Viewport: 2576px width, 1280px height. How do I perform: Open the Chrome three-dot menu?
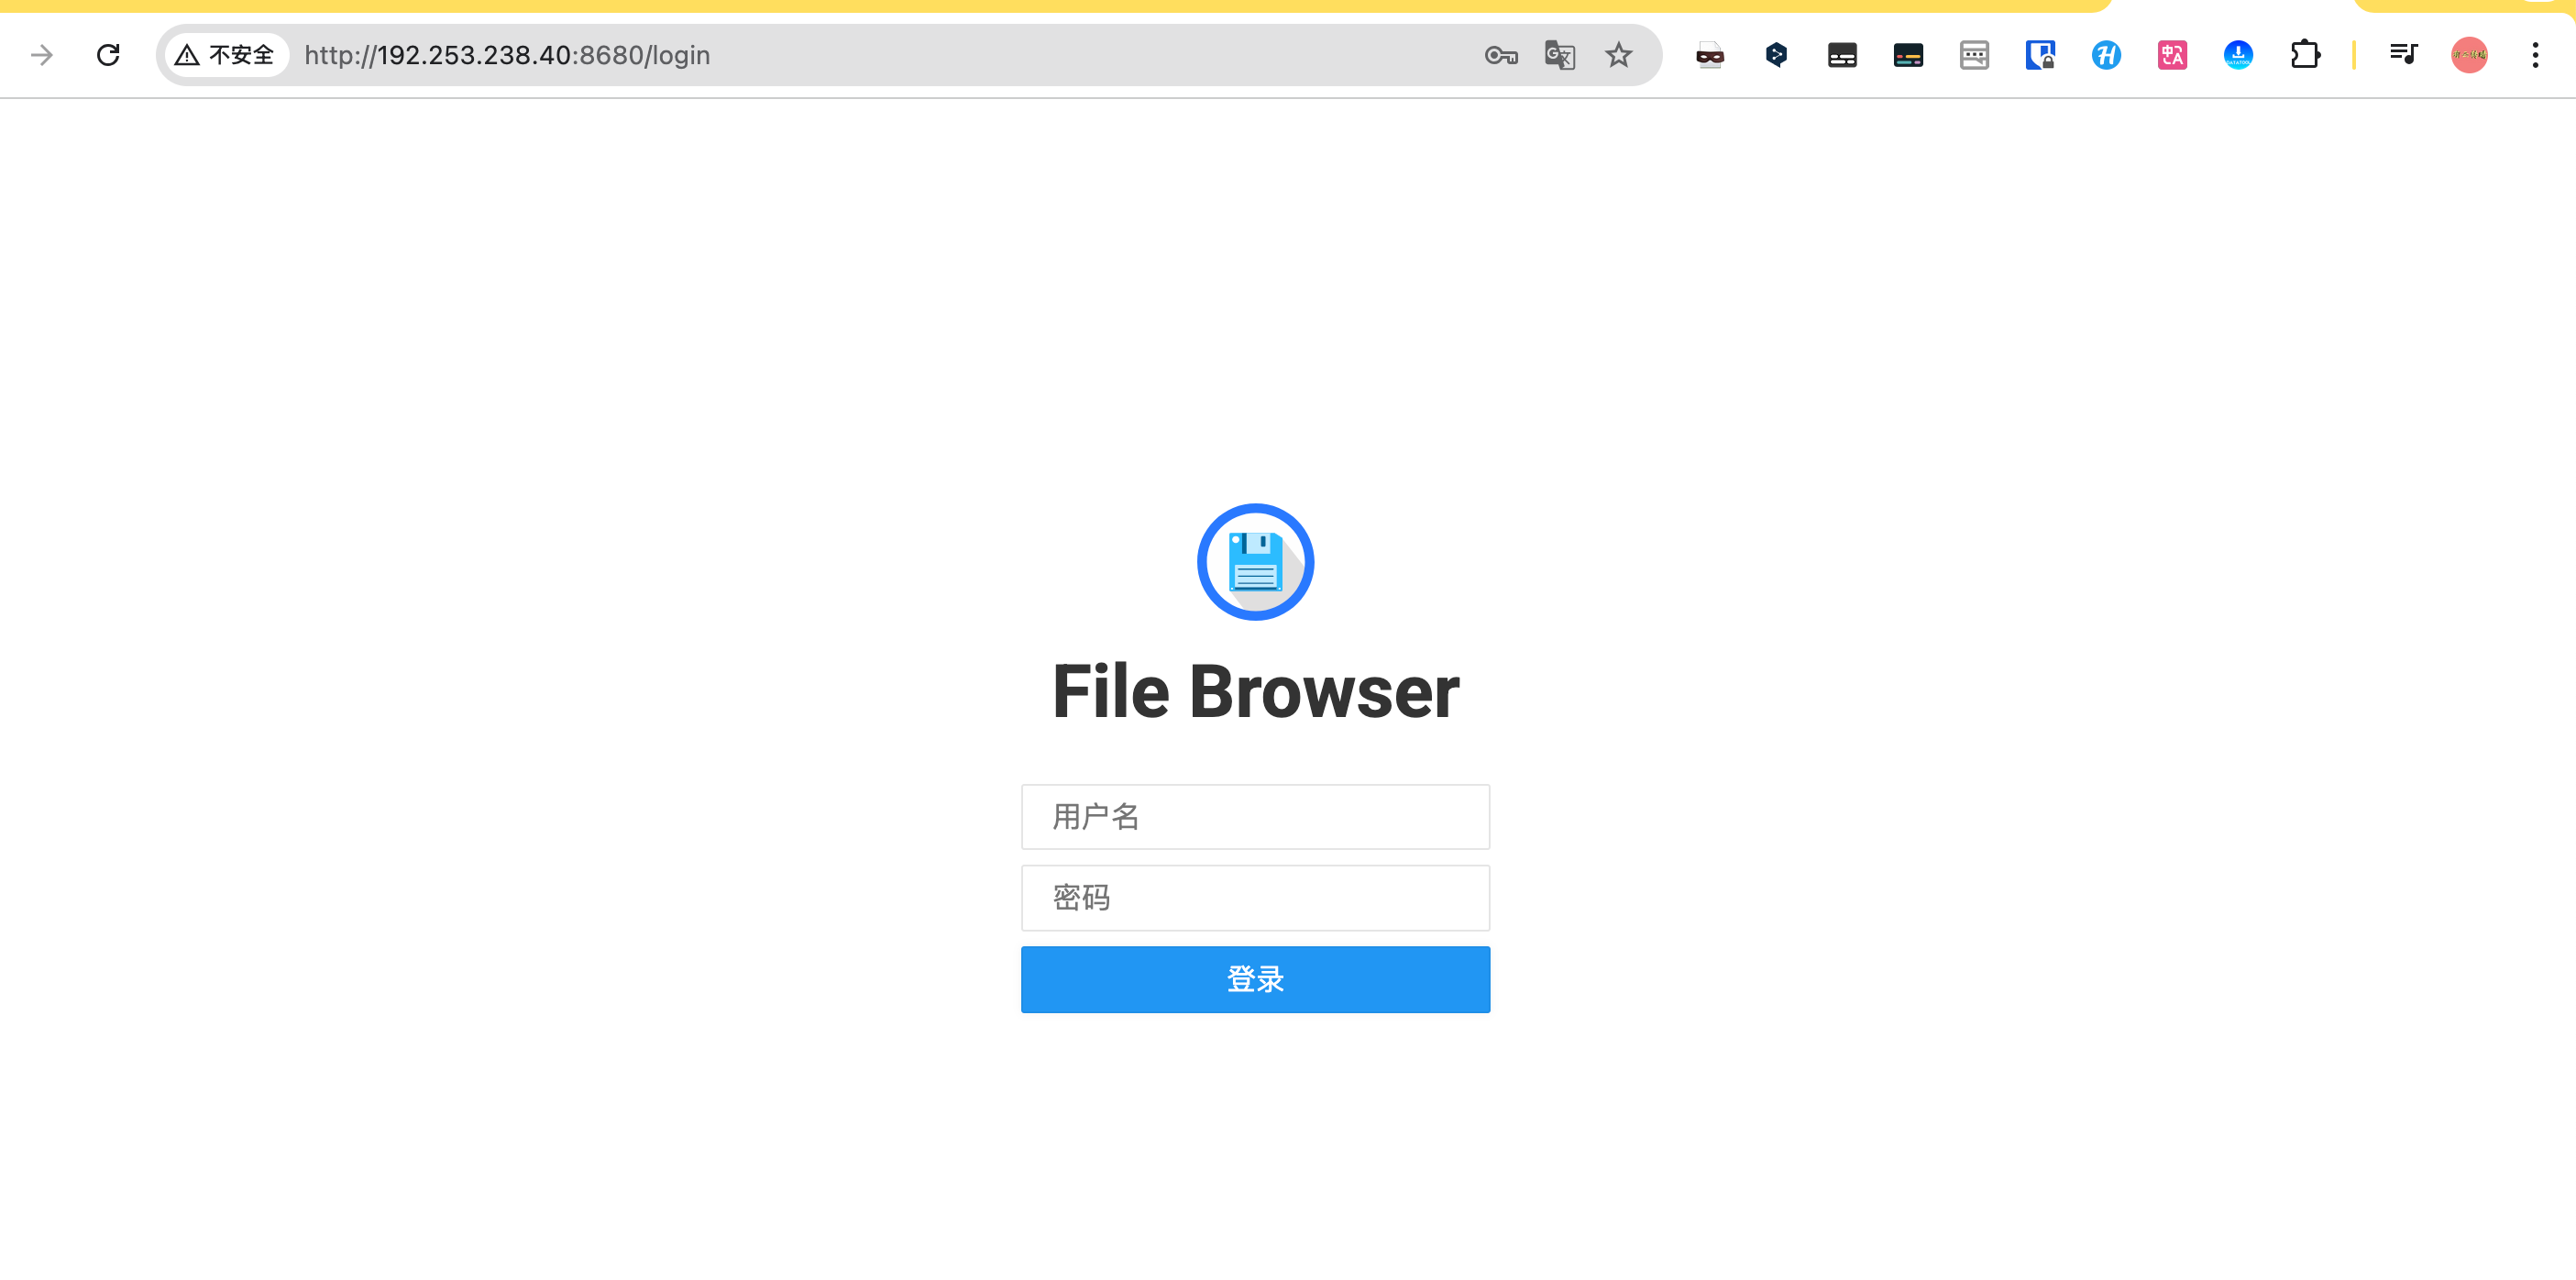click(x=2535, y=55)
